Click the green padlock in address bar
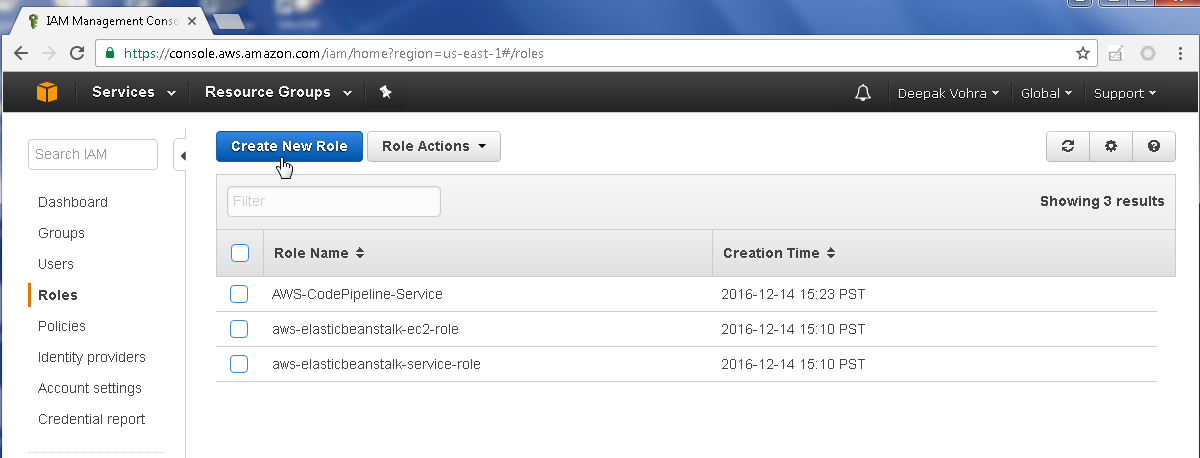Screen dimensions: 1200x458 112,53
